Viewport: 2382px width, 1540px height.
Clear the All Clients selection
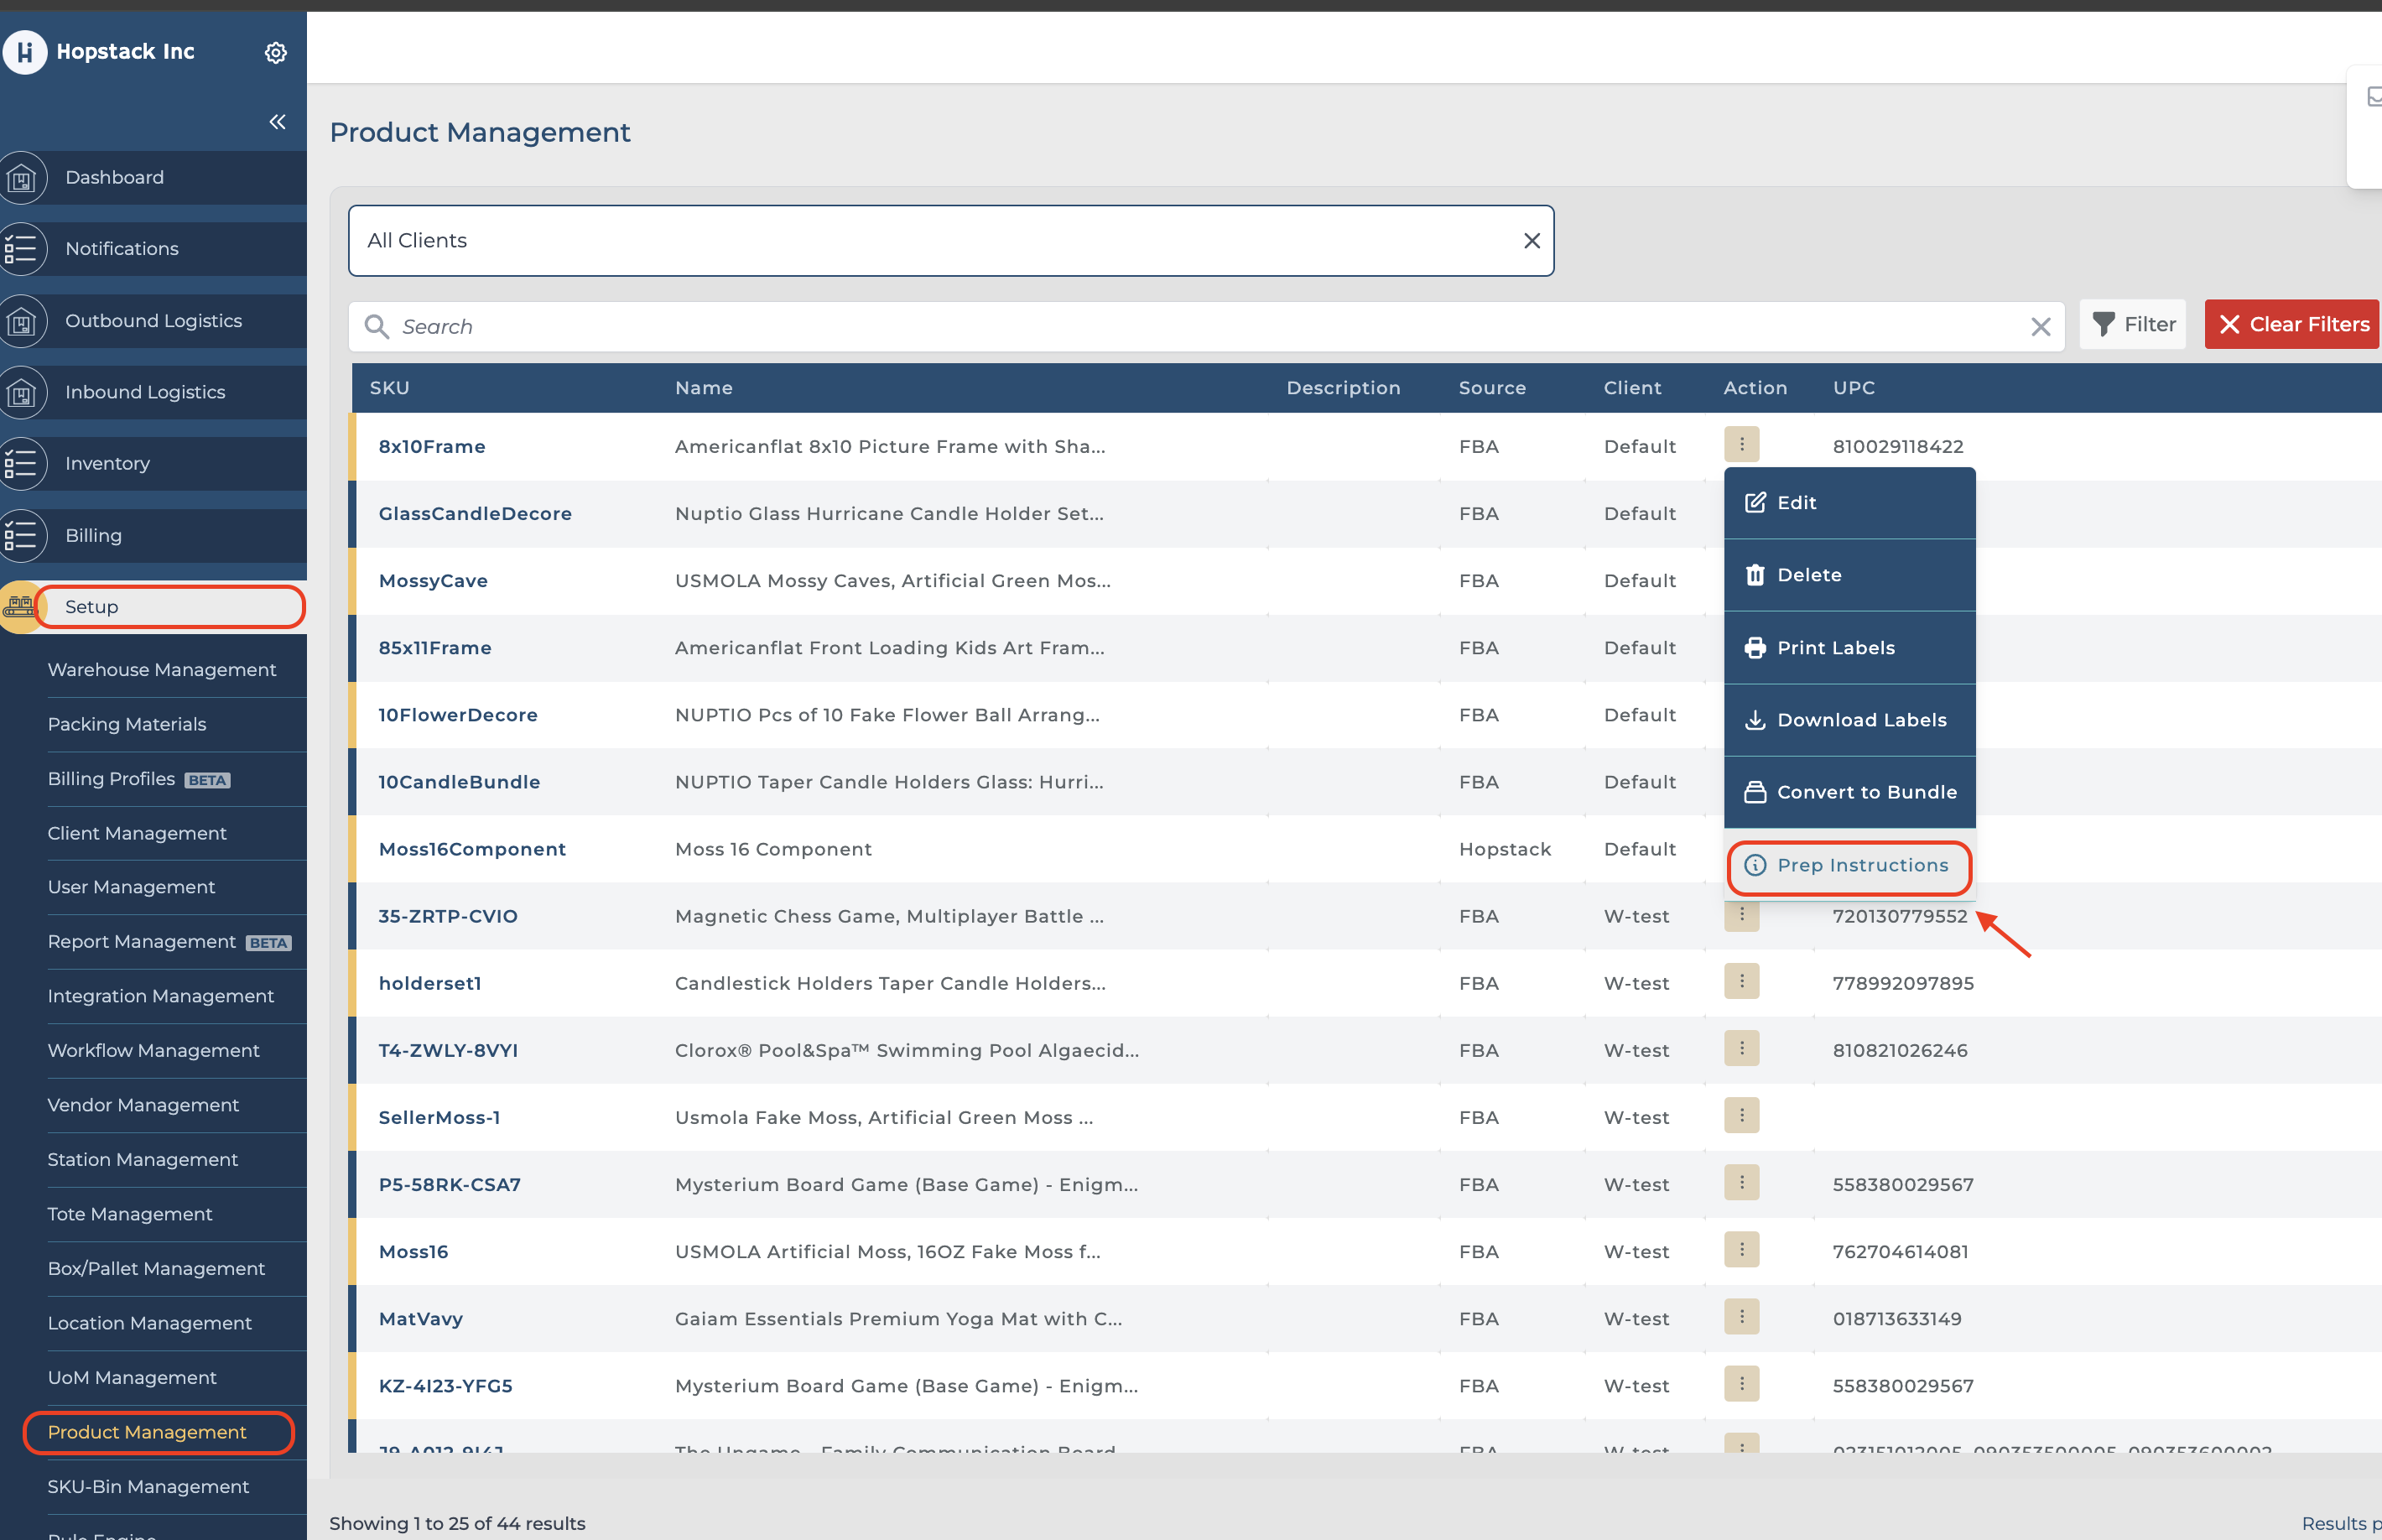point(1531,241)
